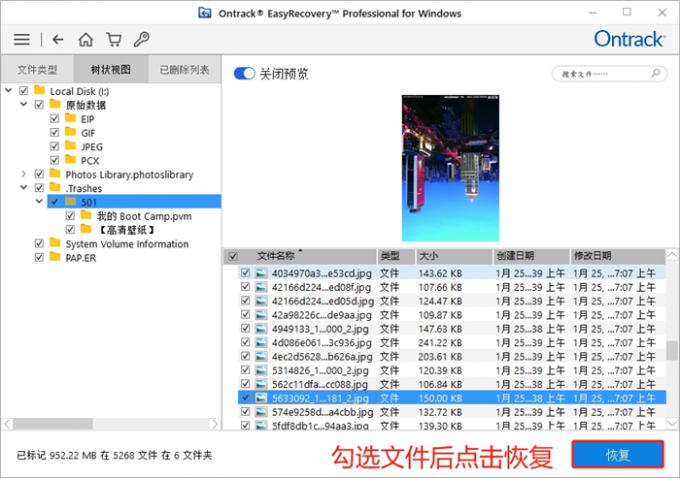Click the image preview thumbnail
This screenshot has height=478, width=680.
(450, 168)
